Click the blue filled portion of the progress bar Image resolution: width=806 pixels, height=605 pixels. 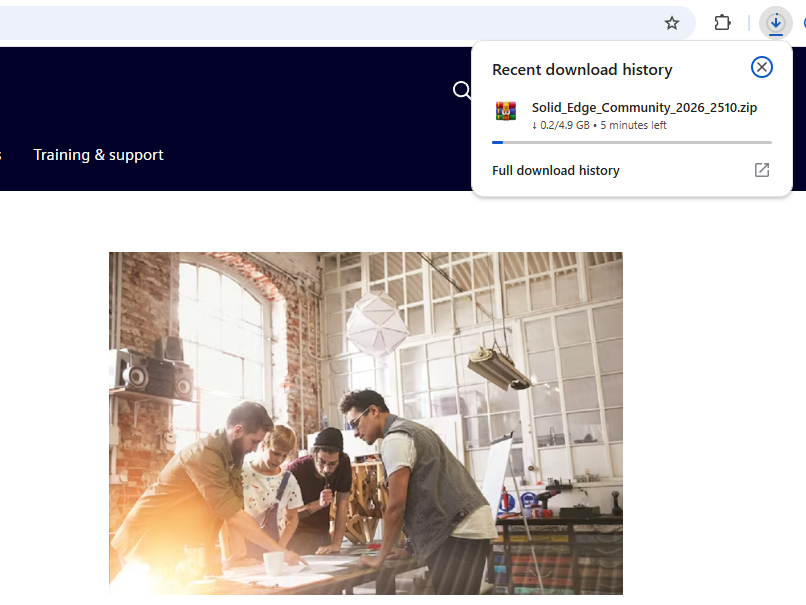(x=497, y=143)
